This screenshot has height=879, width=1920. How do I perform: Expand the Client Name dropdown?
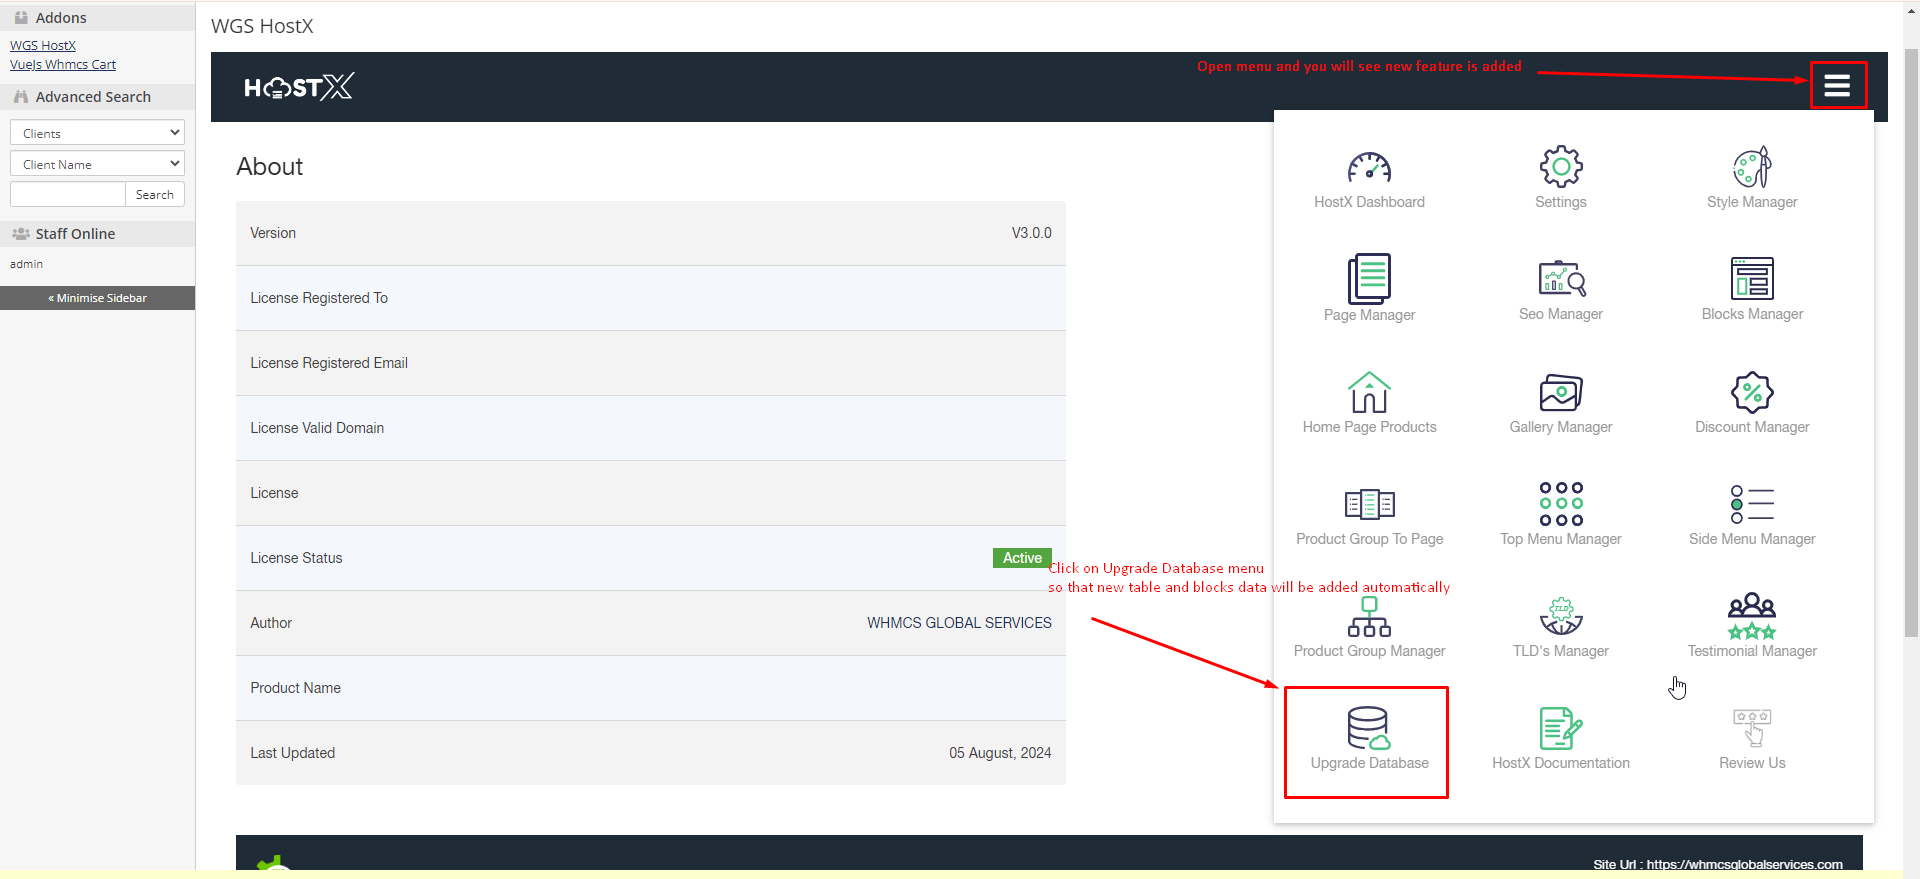click(x=97, y=164)
